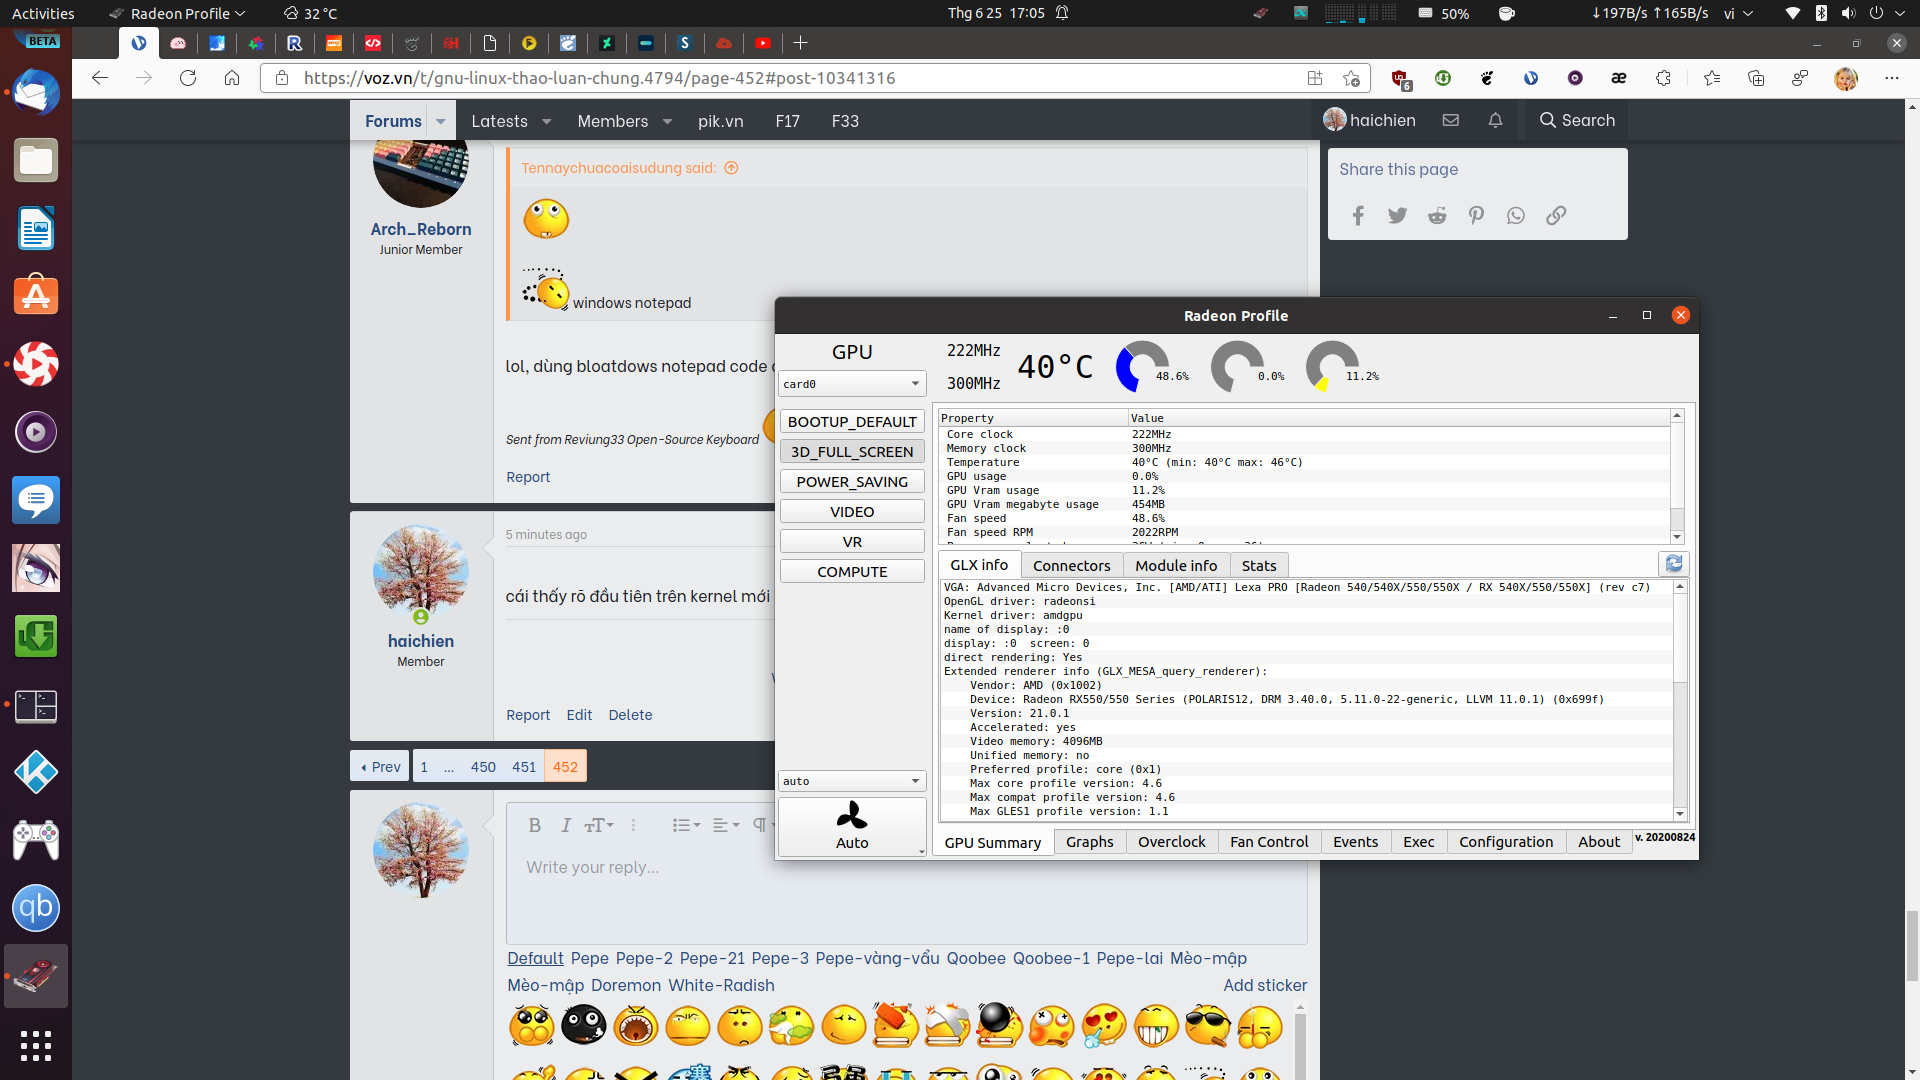
Task: Show all applications grid
Action: (36, 1045)
